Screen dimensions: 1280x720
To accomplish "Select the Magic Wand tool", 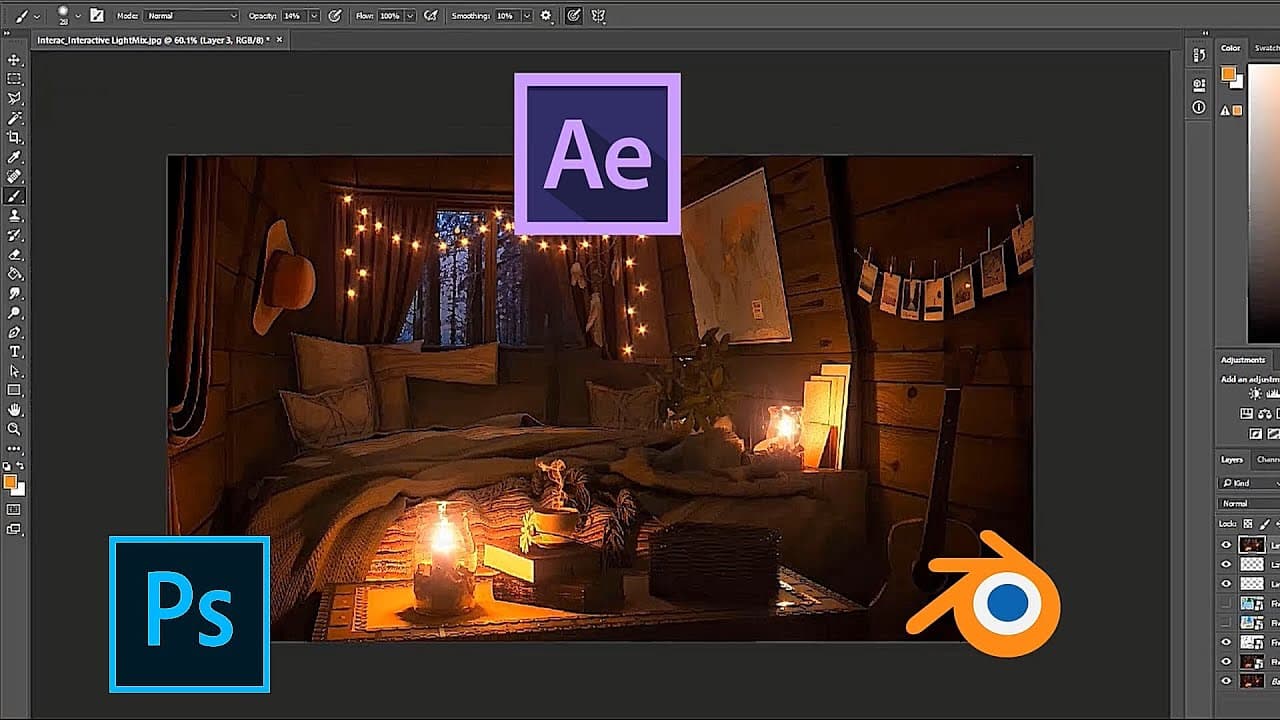I will point(15,118).
